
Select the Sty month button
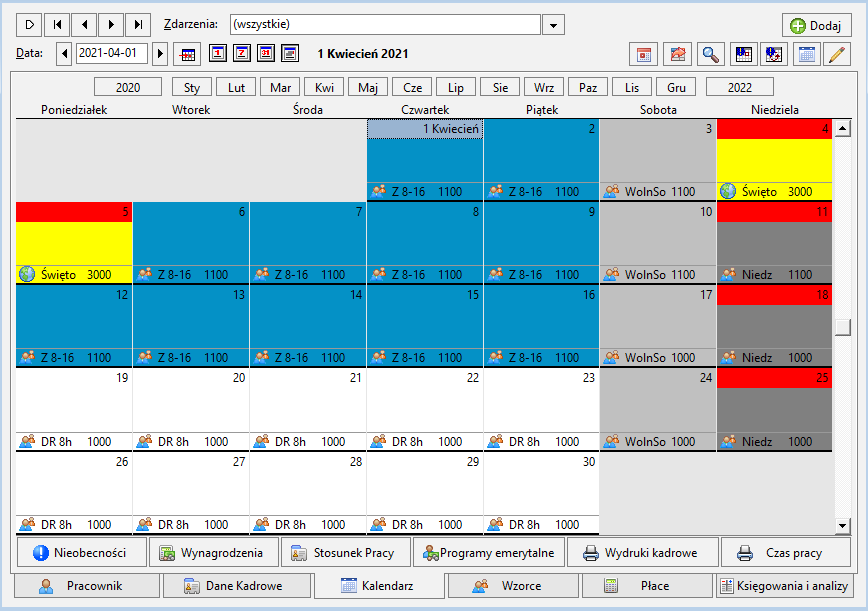click(x=192, y=87)
